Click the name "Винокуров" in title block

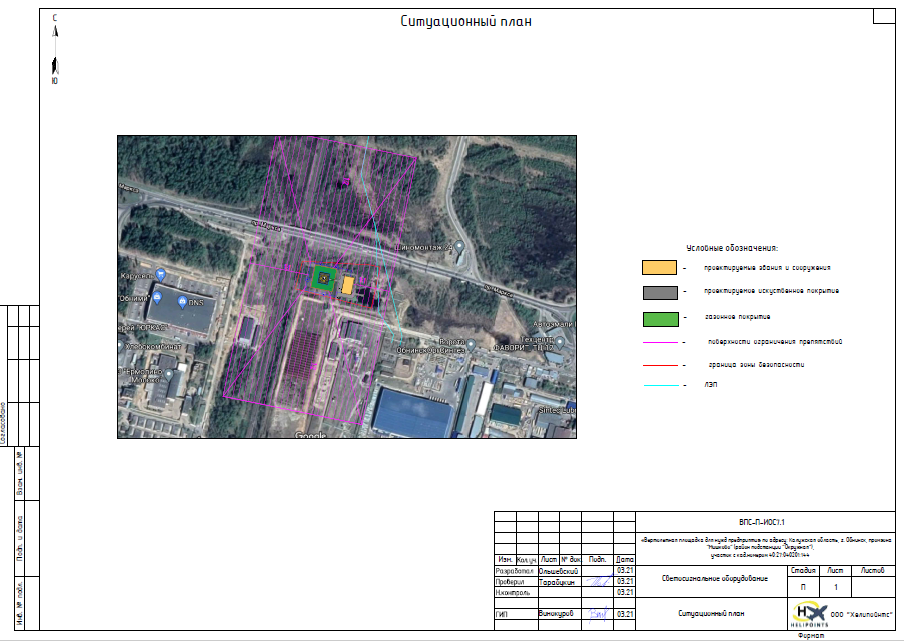pos(556,613)
